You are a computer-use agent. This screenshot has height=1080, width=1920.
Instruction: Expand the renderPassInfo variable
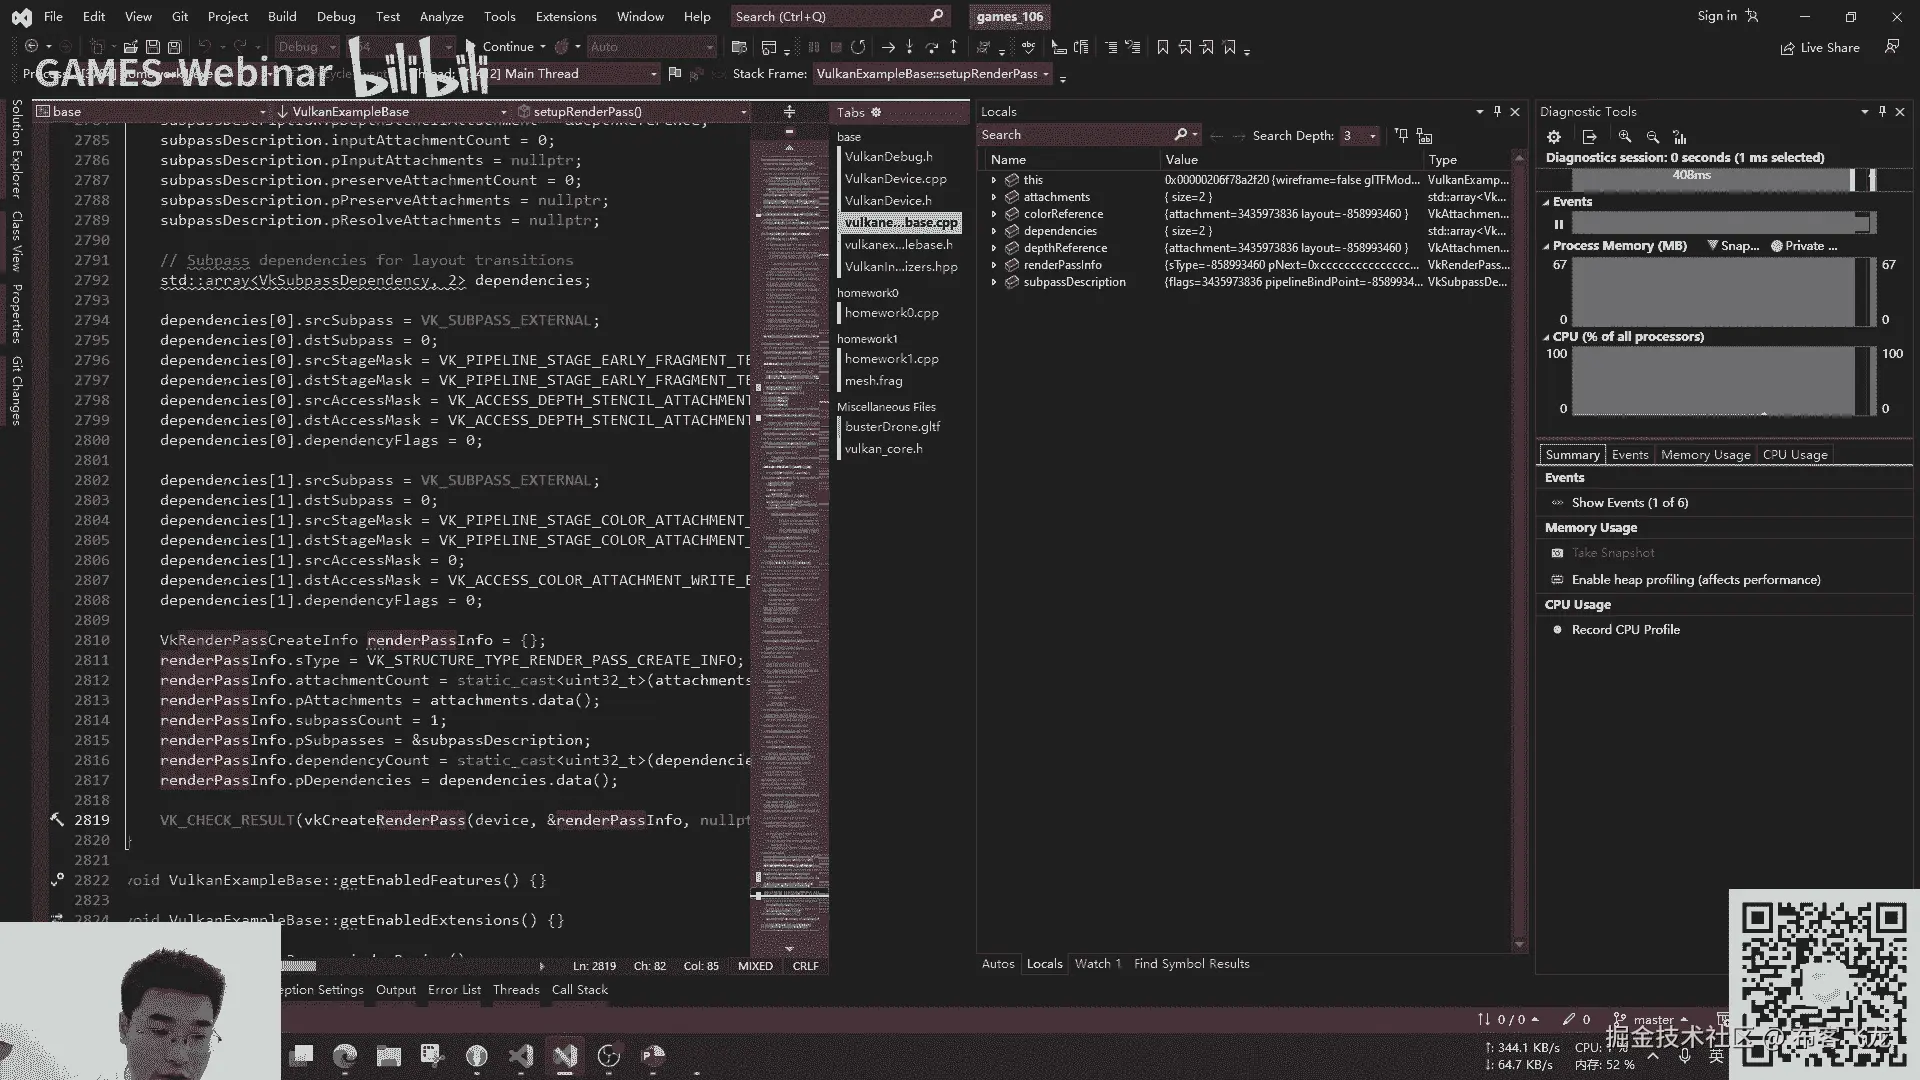click(994, 265)
